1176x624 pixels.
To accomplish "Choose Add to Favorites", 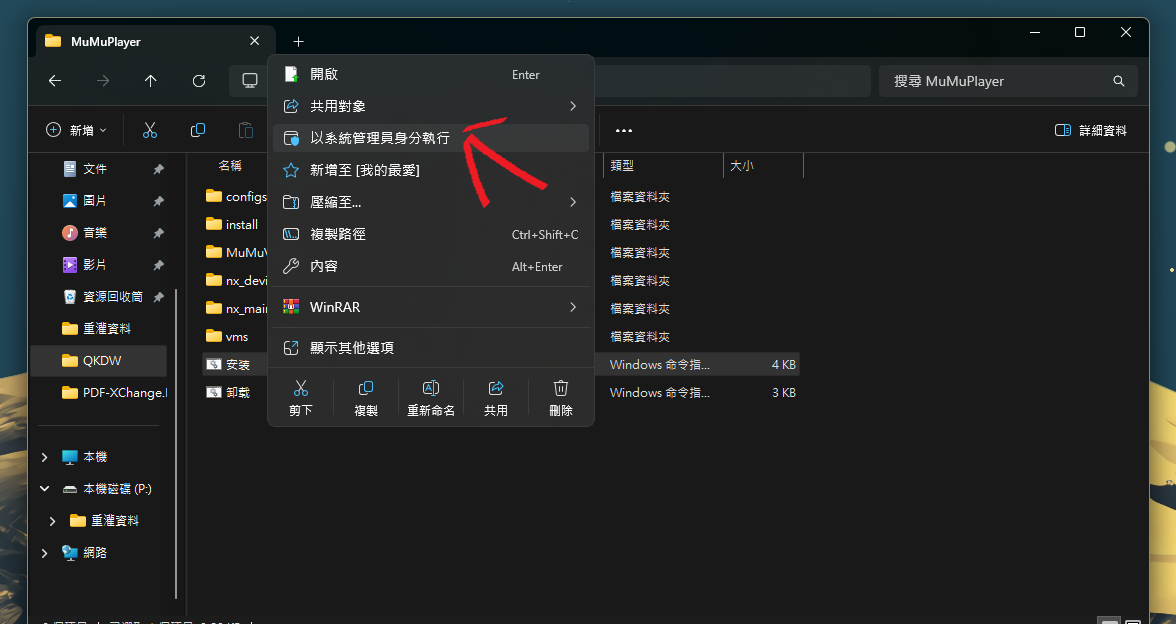I will pos(430,170).
